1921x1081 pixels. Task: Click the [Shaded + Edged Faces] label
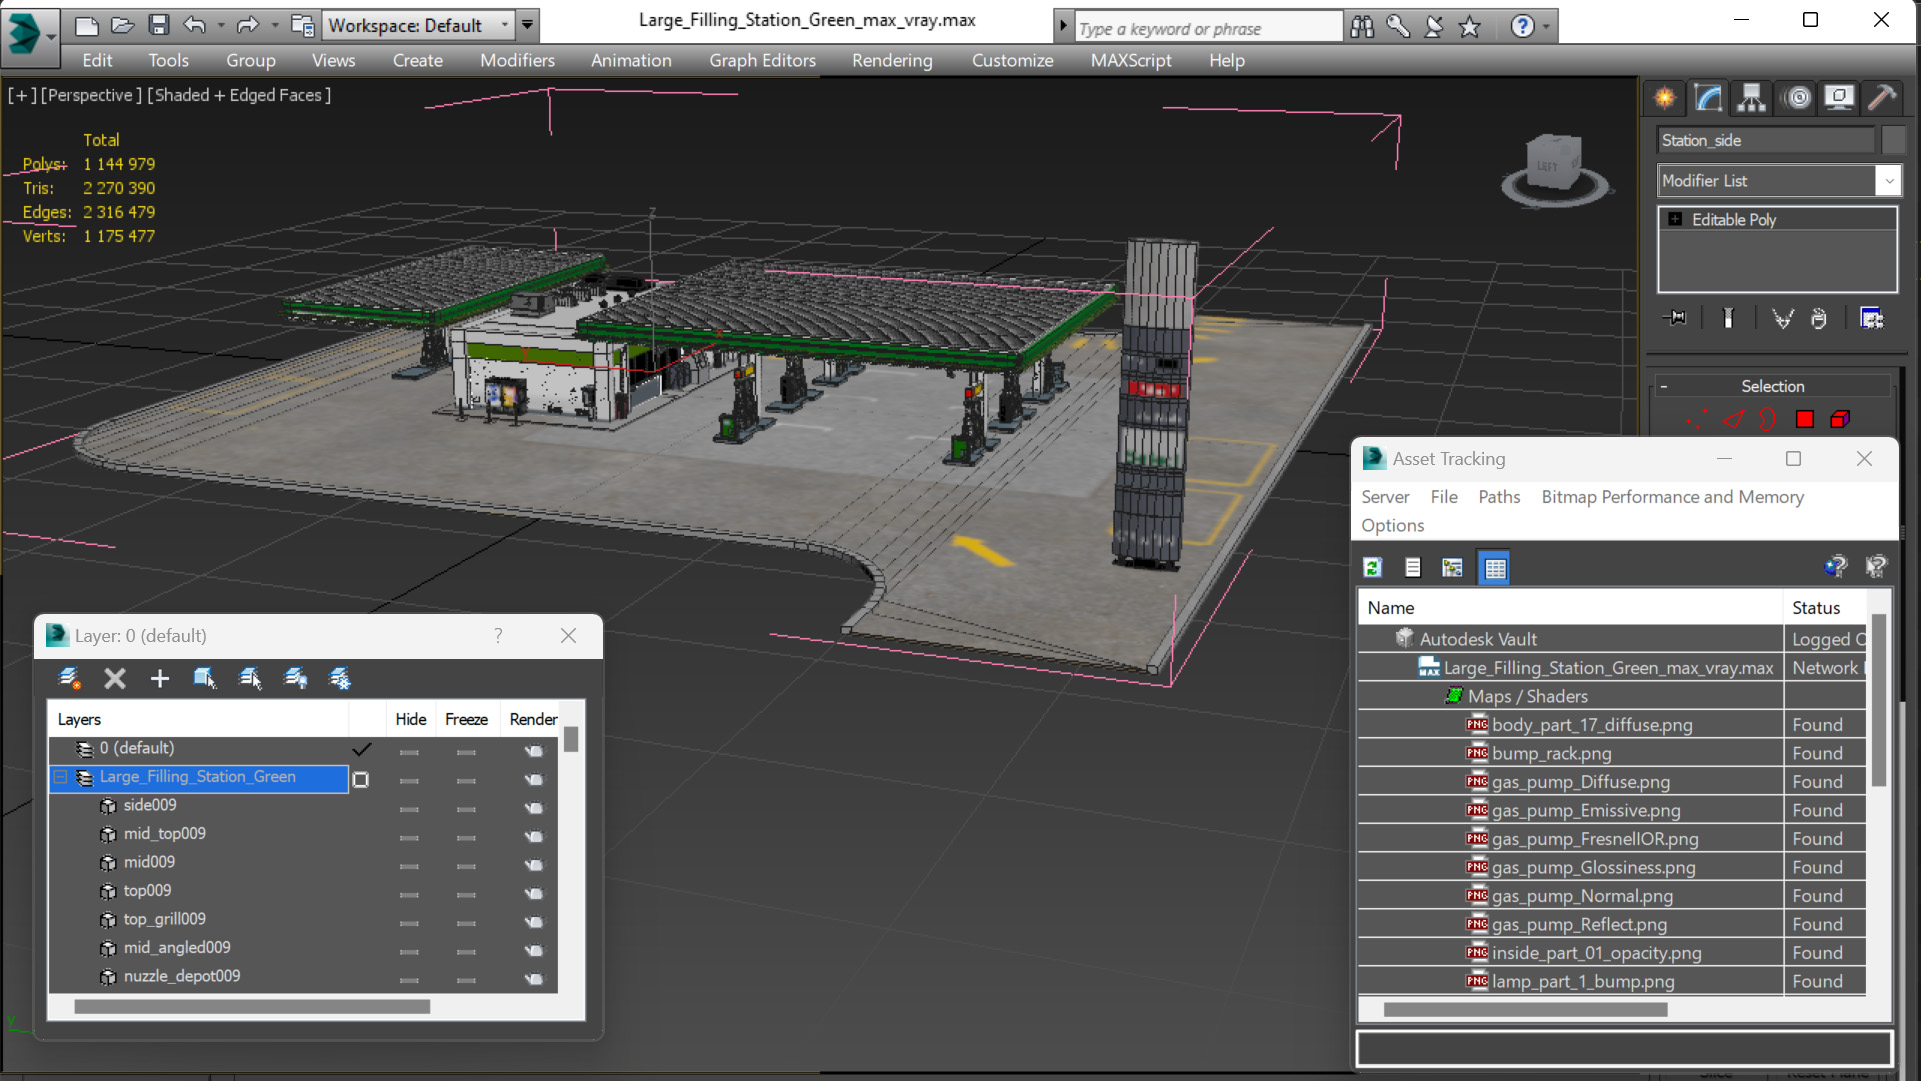coord(239,95)
